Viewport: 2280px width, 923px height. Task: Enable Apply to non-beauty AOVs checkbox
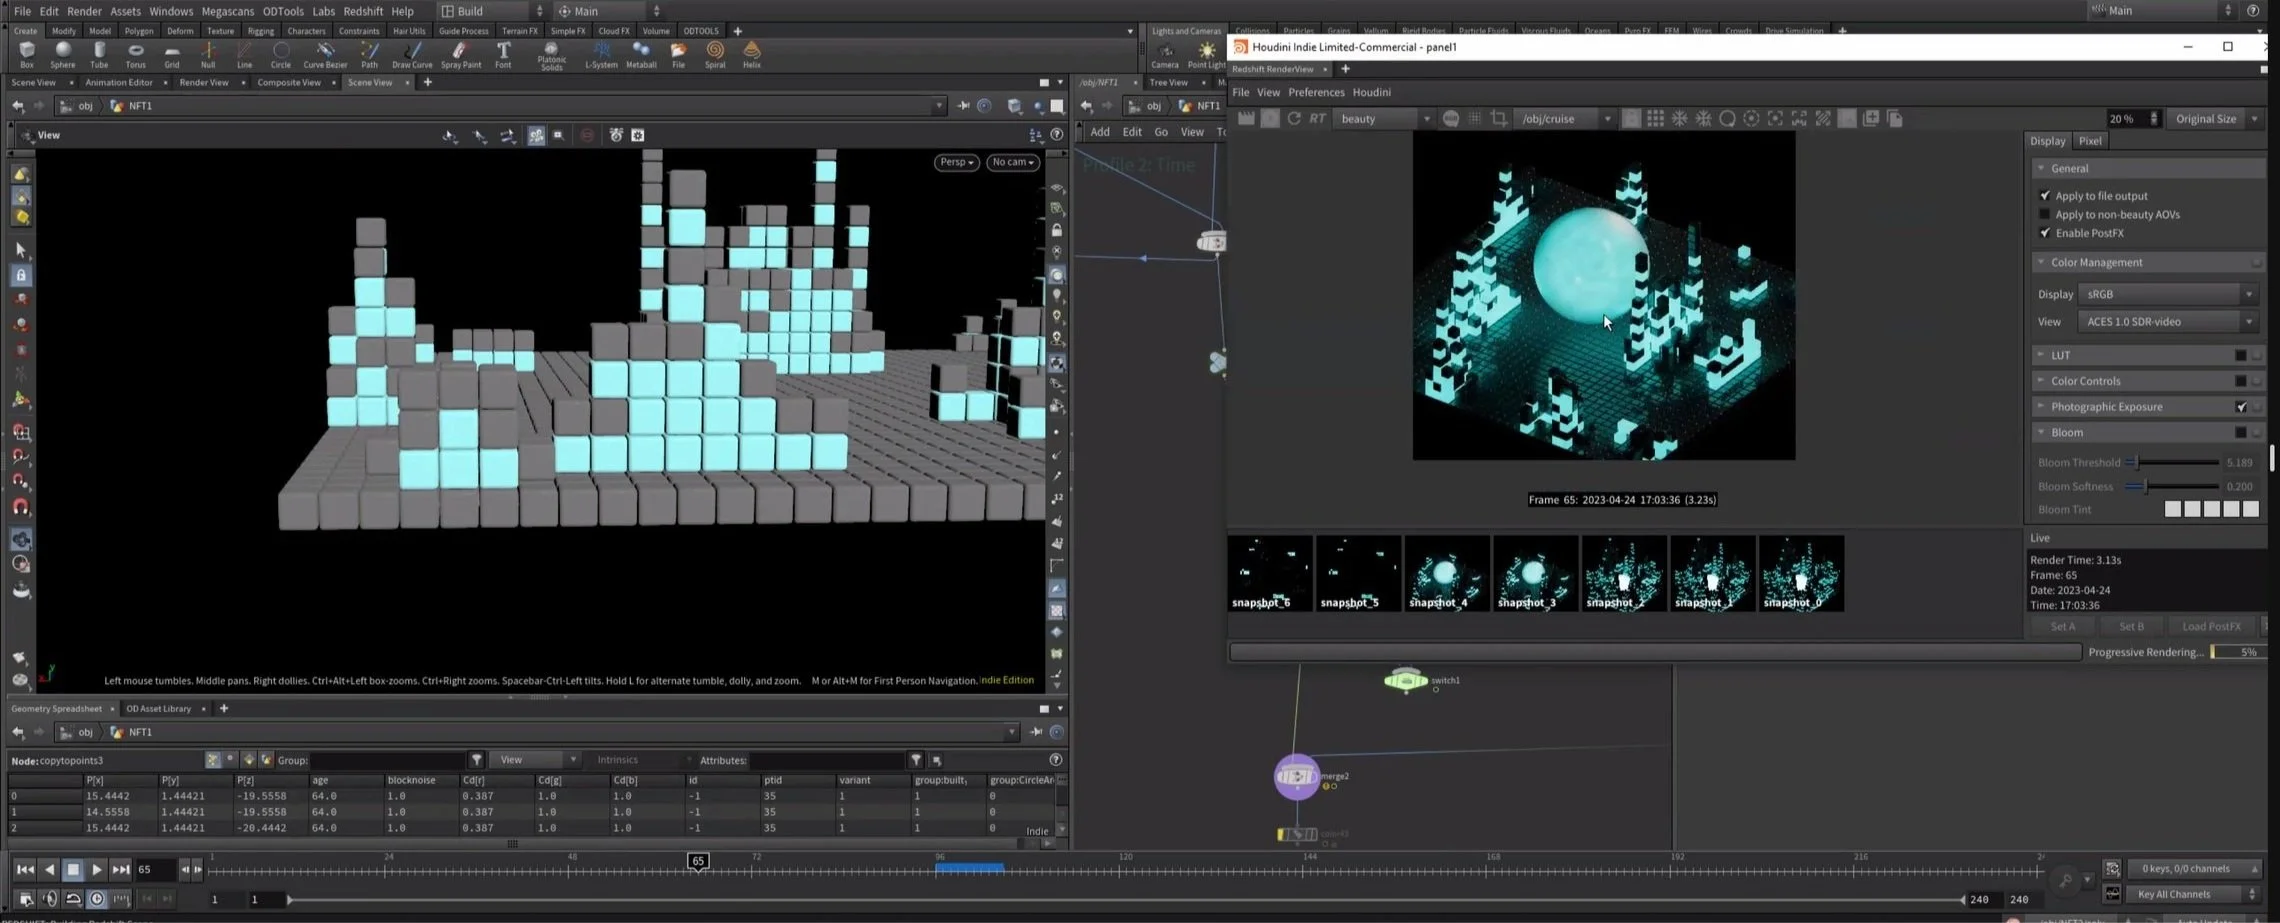2045,214
